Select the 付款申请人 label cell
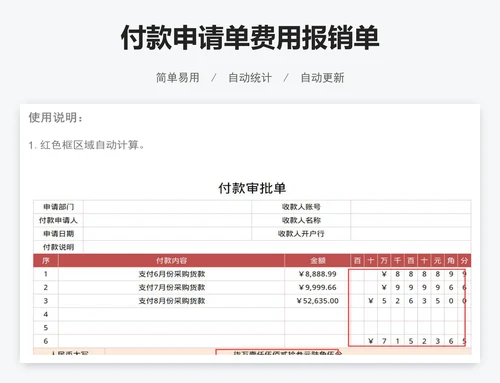 click(58, 220)
